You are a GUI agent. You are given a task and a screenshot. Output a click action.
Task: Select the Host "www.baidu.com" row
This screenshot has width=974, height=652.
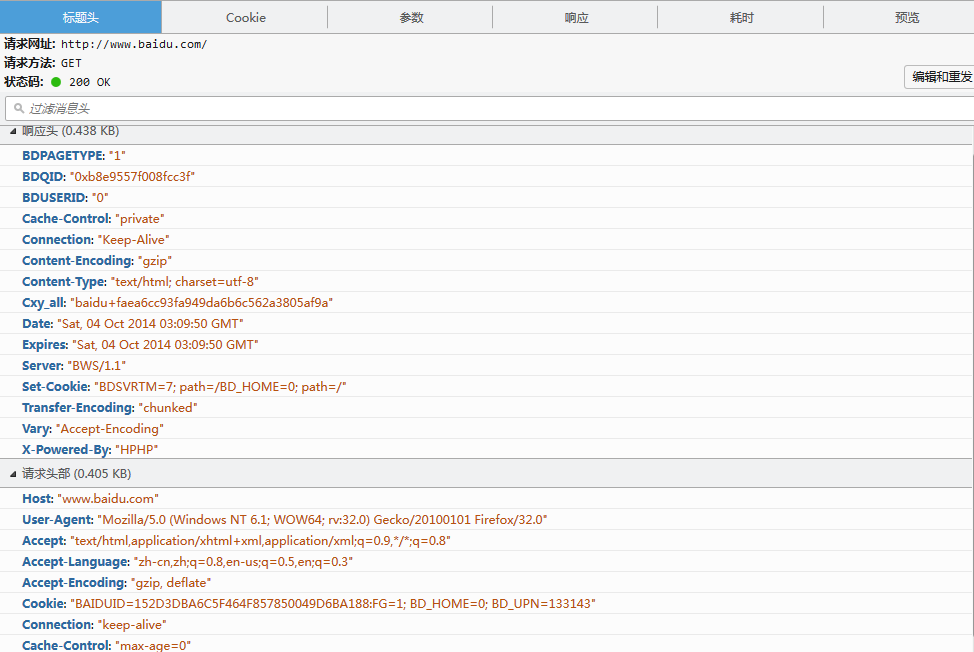486,499
